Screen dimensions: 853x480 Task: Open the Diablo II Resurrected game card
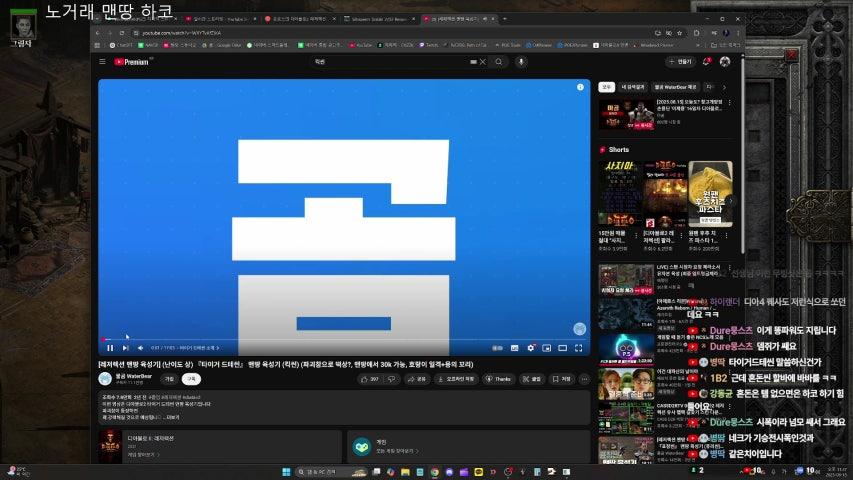pos(220,446)
